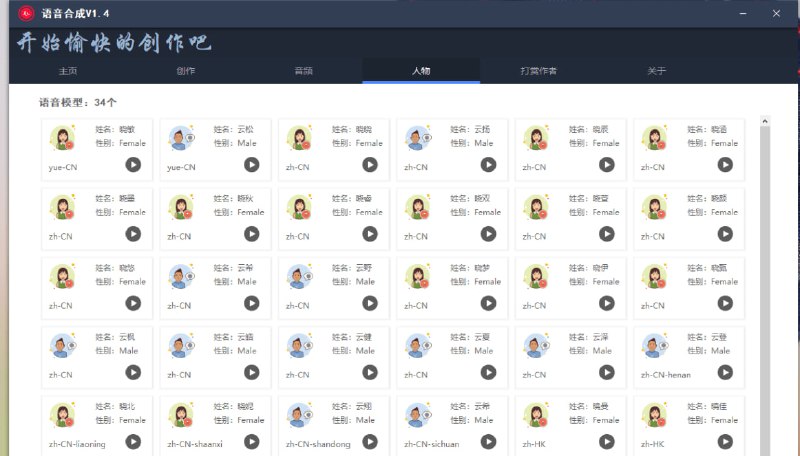Viewport: 800px width, 456px height.
Task: Click the yue-CN Female avatar icon
Action: [63, 138]
